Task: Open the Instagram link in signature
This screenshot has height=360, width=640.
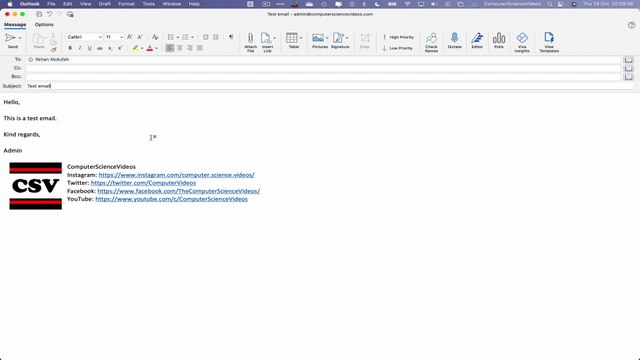Action: (x=176, y=175)
